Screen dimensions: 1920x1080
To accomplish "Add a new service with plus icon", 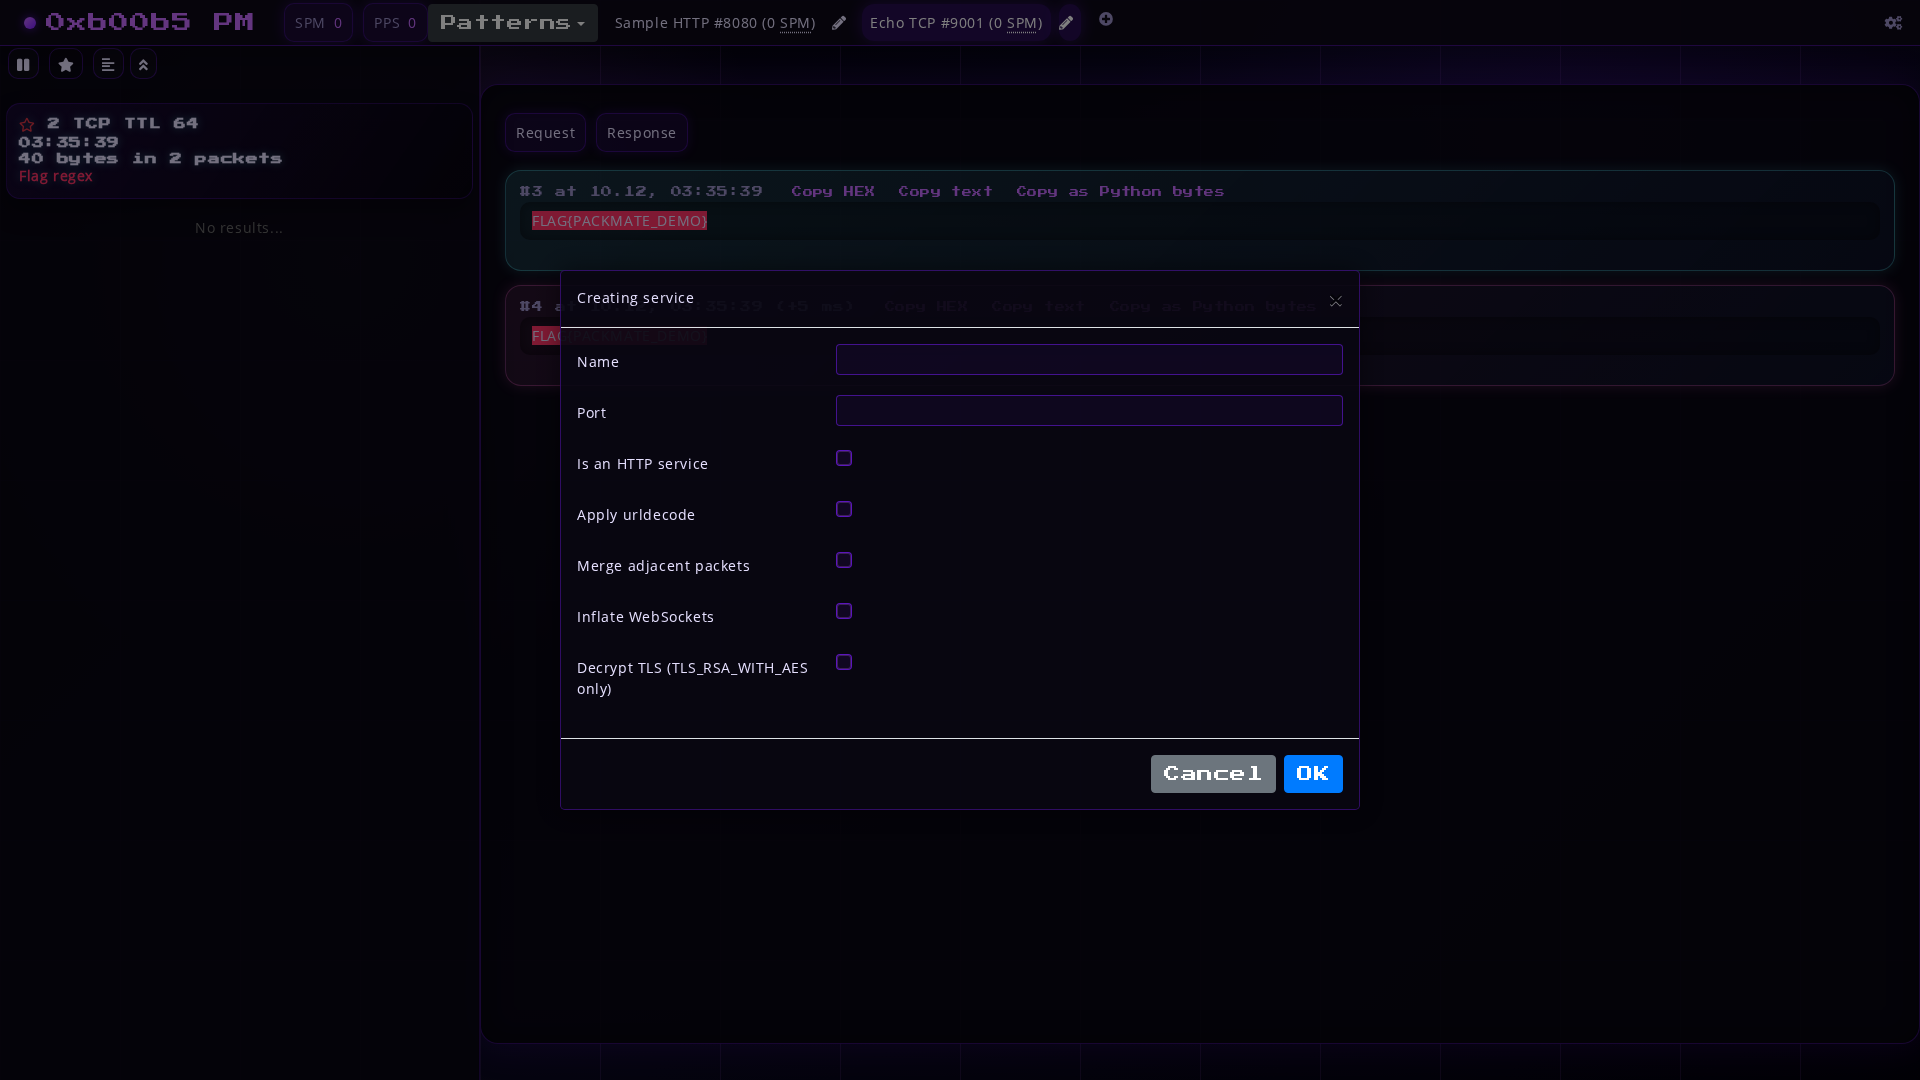I will pos(1106,19).
